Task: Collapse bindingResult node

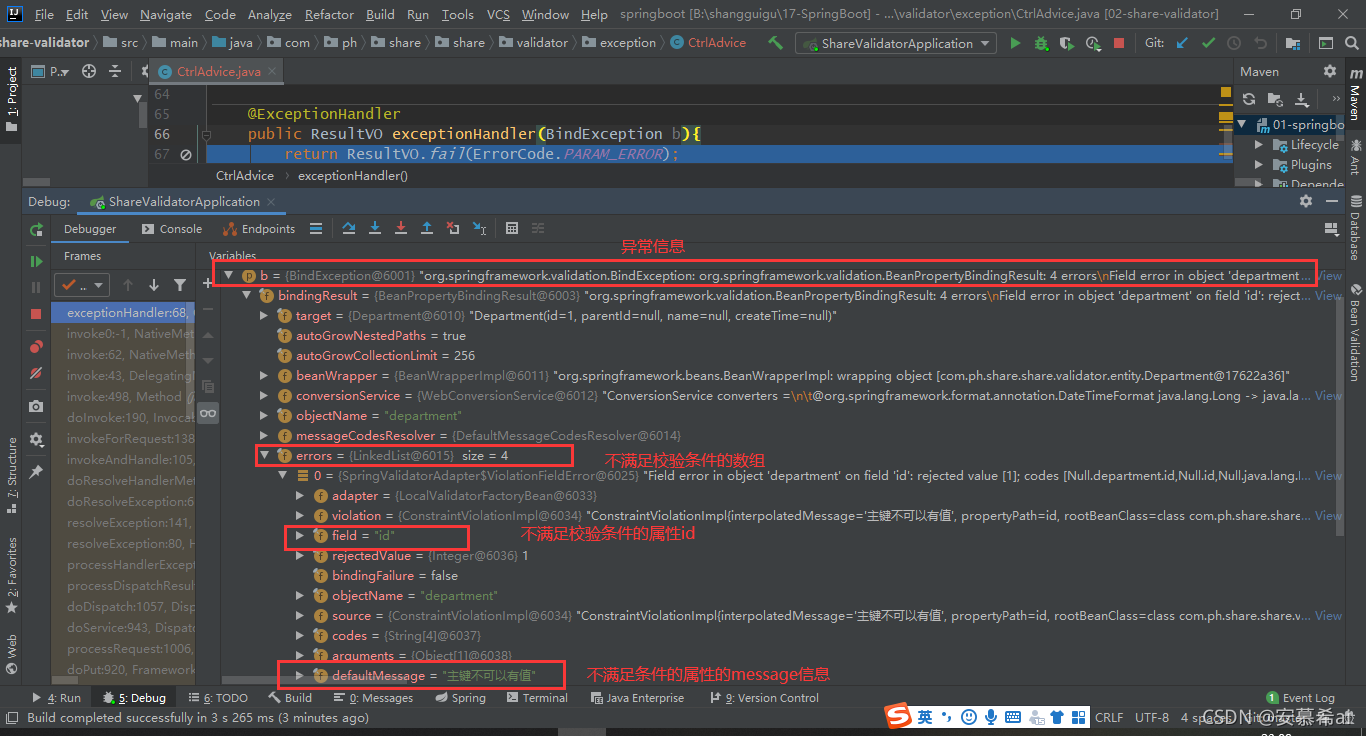Action: coord(246,295)
